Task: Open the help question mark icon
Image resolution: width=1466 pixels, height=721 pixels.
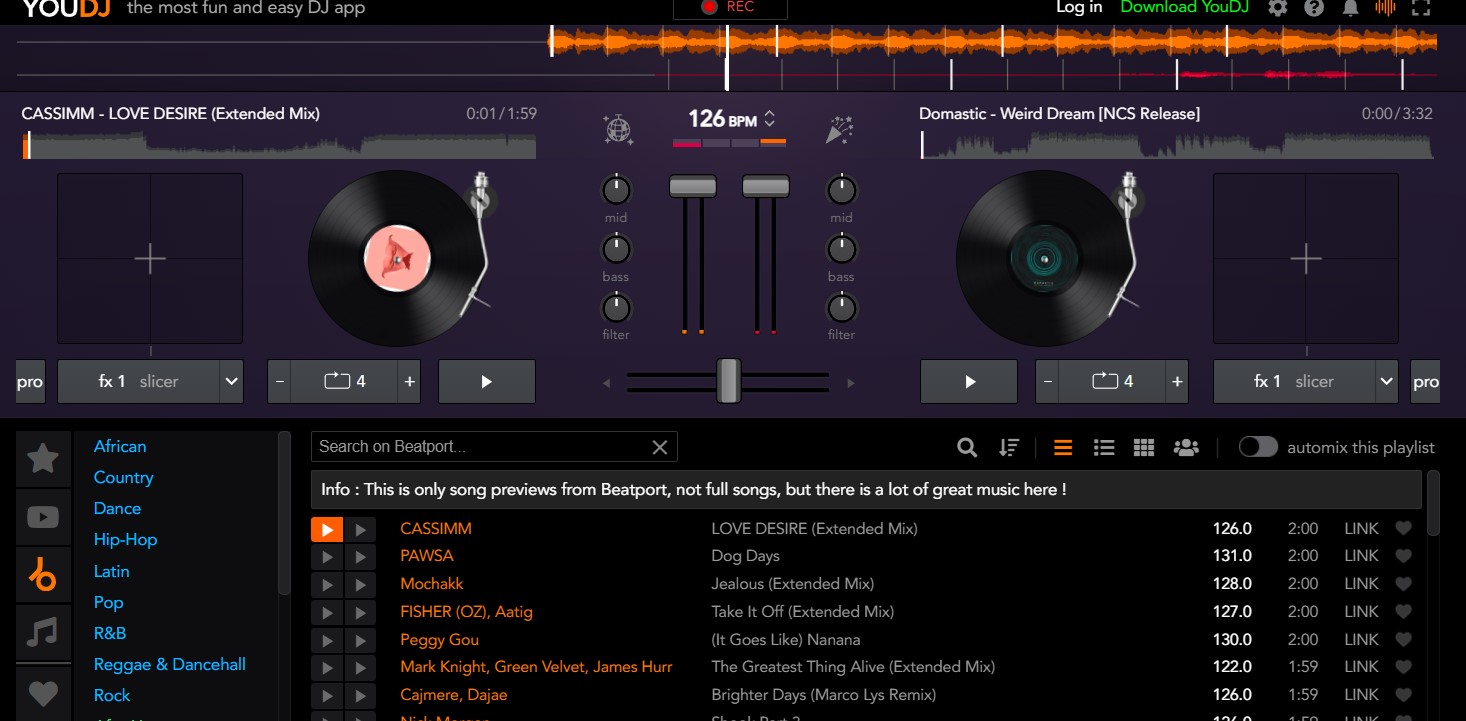Action: [x=1314, y=8]
